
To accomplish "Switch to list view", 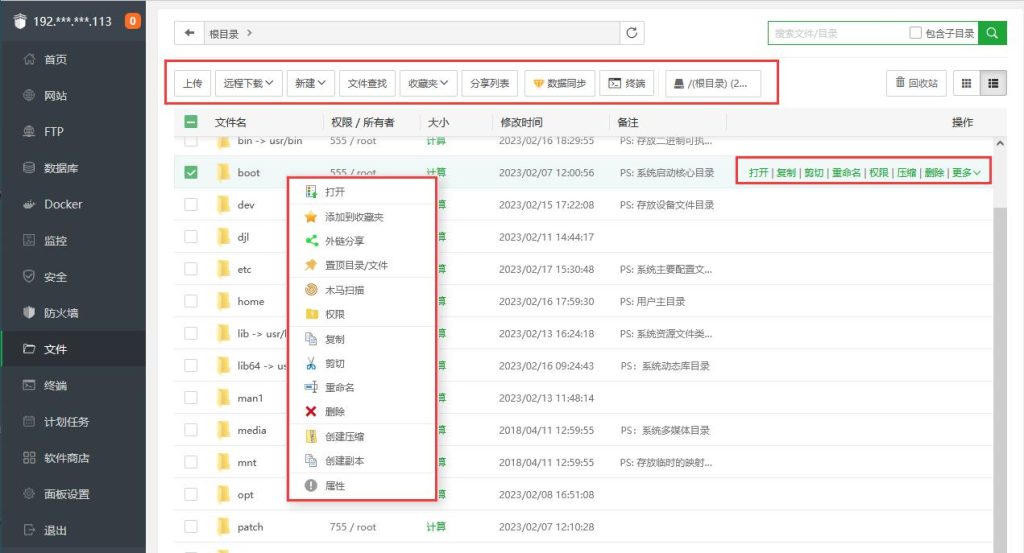I will [x=993, y=83].
